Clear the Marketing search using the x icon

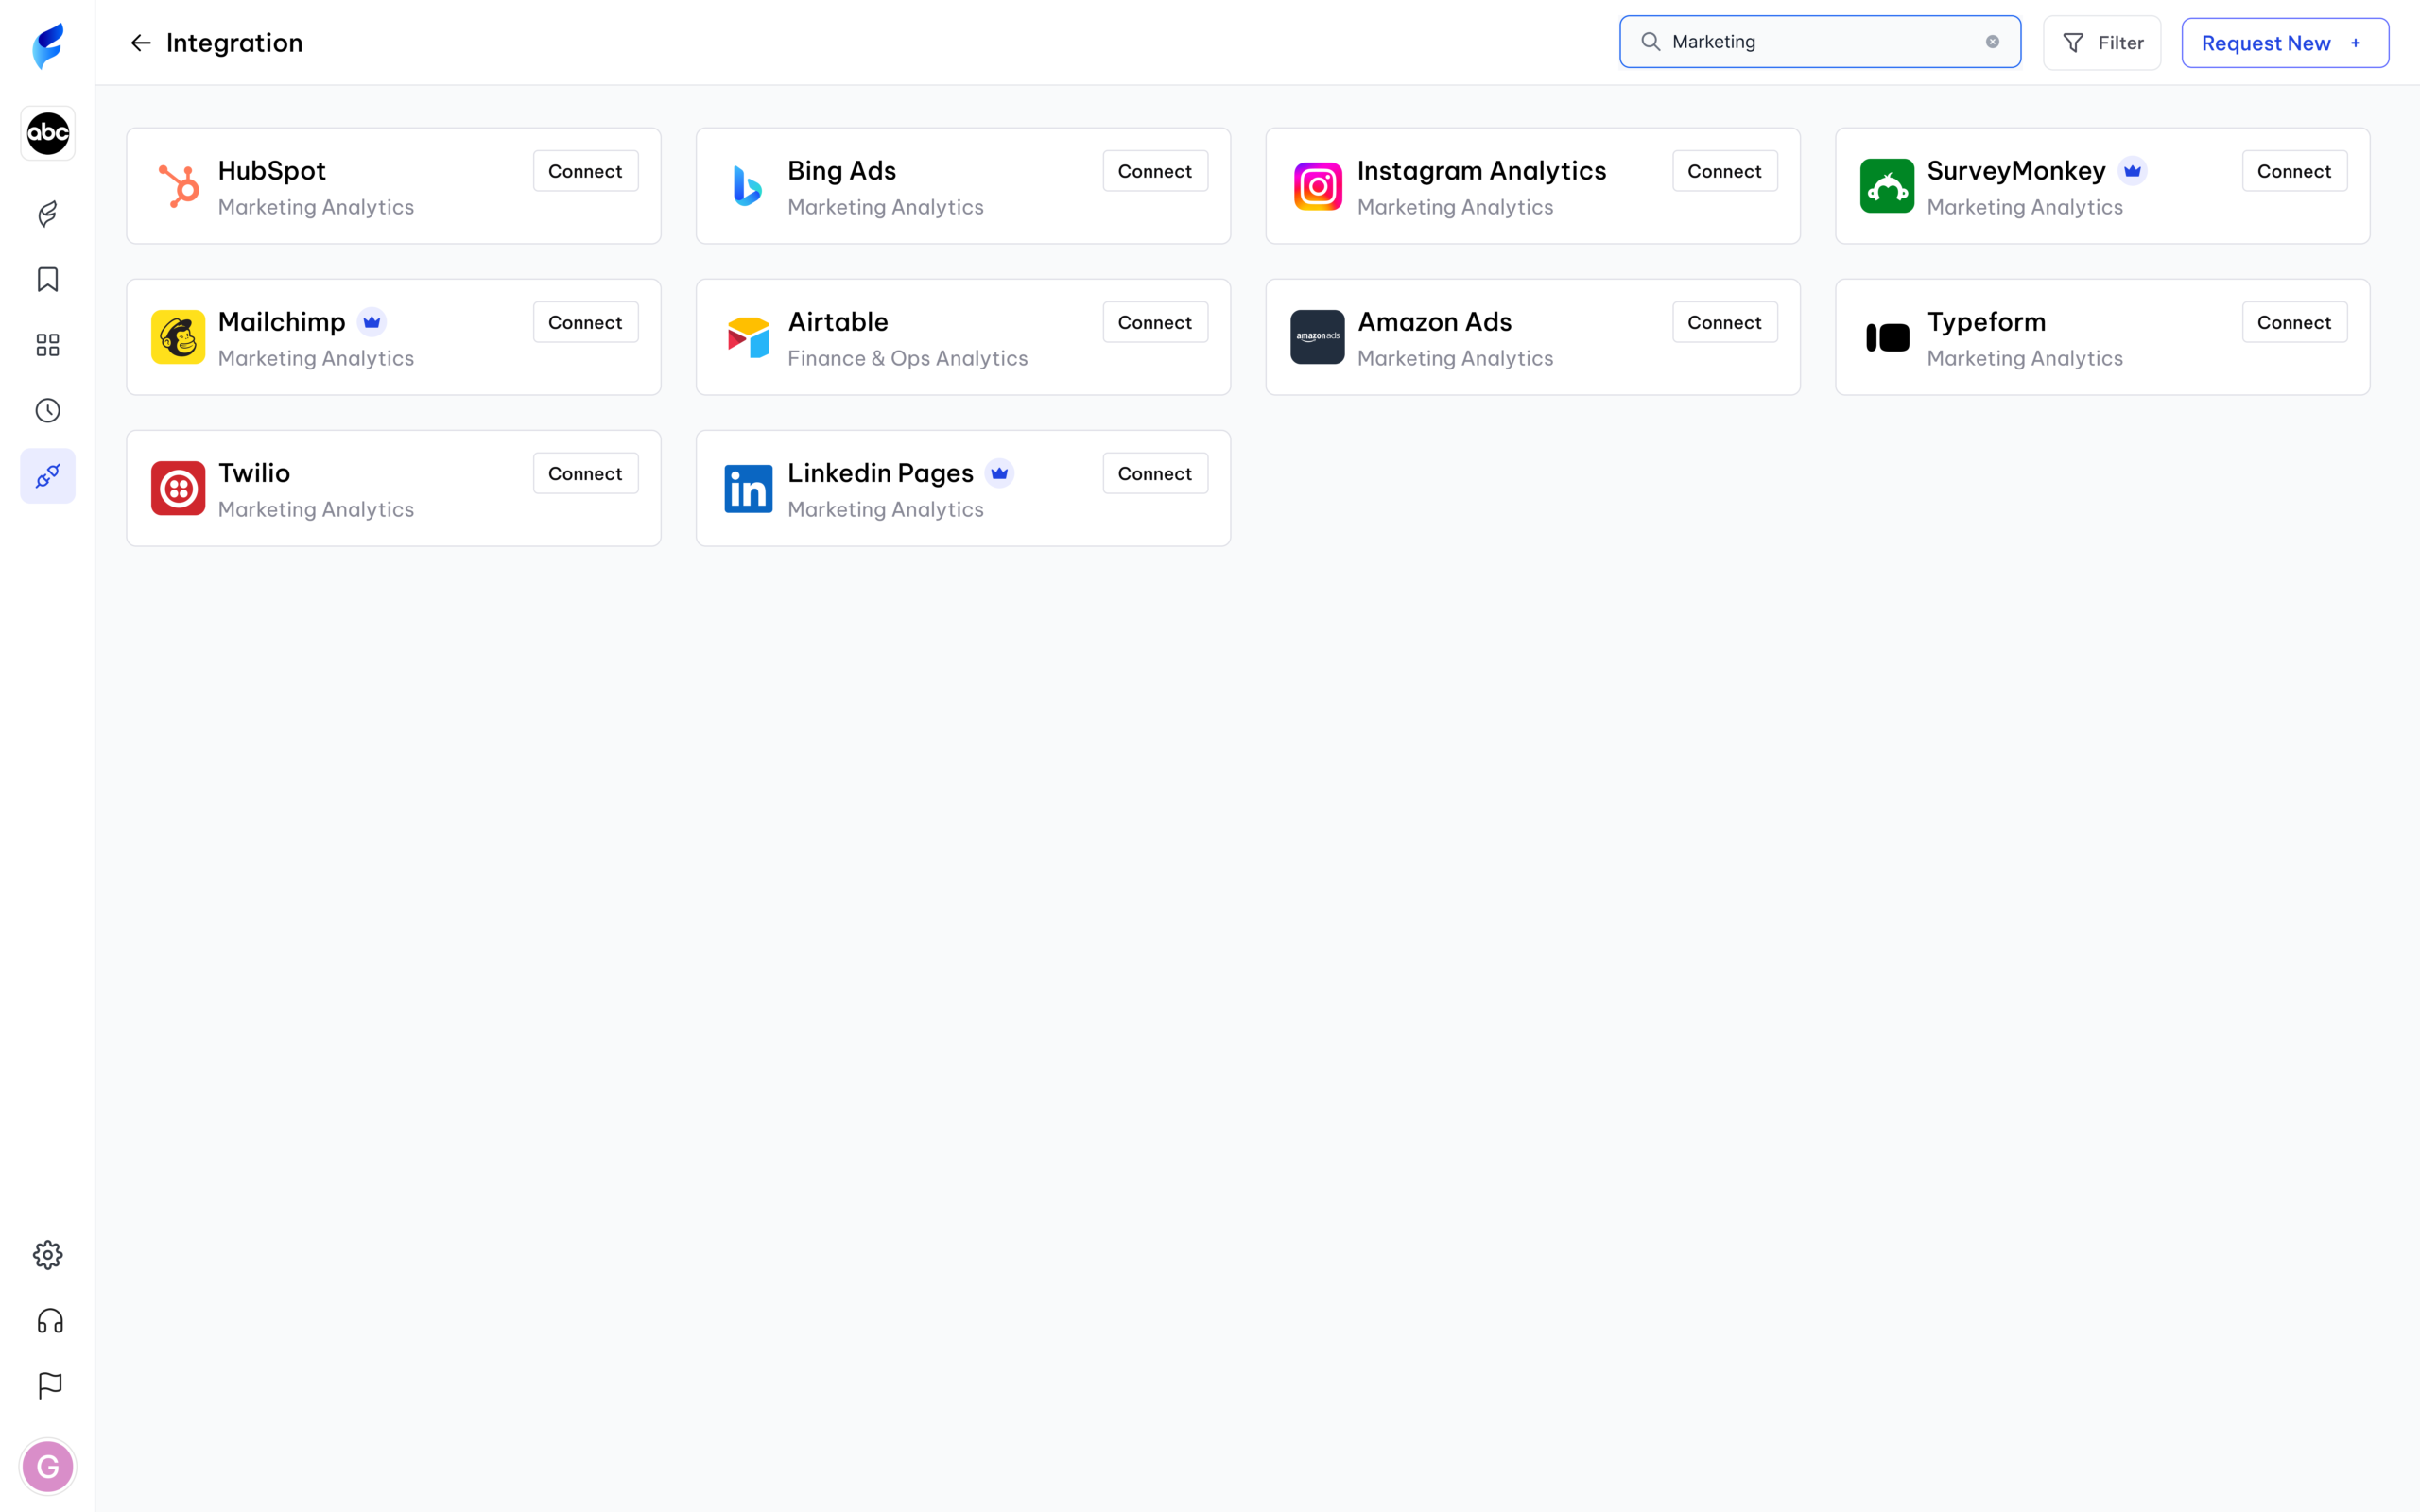coord(1992,41)
